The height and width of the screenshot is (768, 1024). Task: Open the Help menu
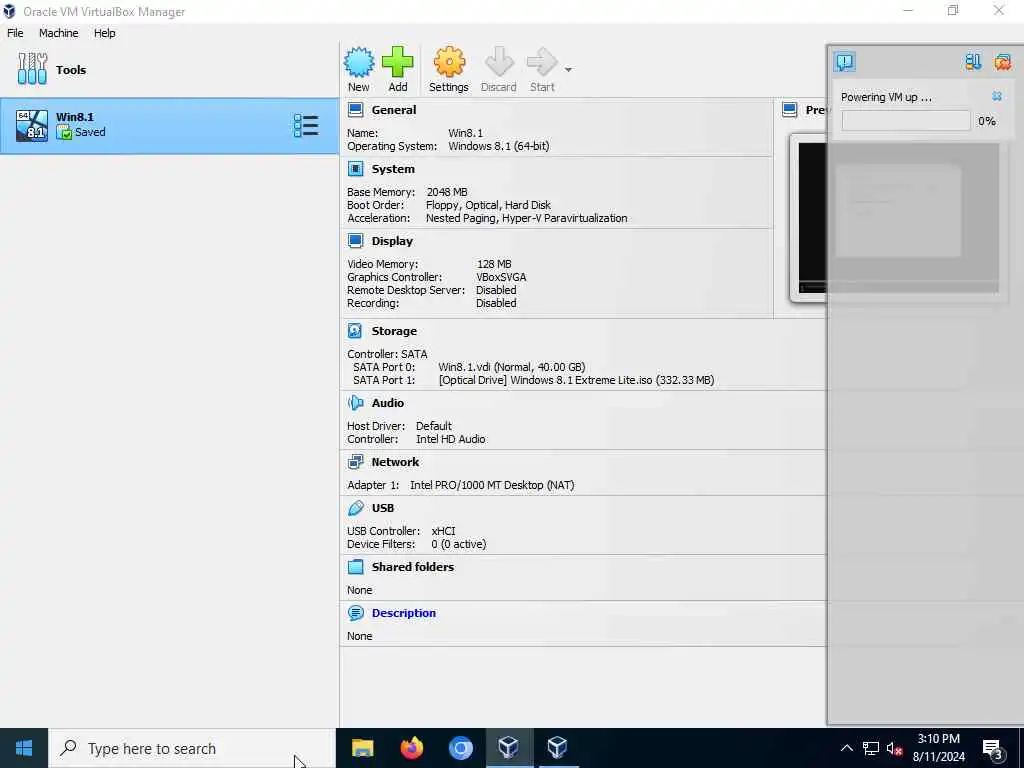pos(104,33)
